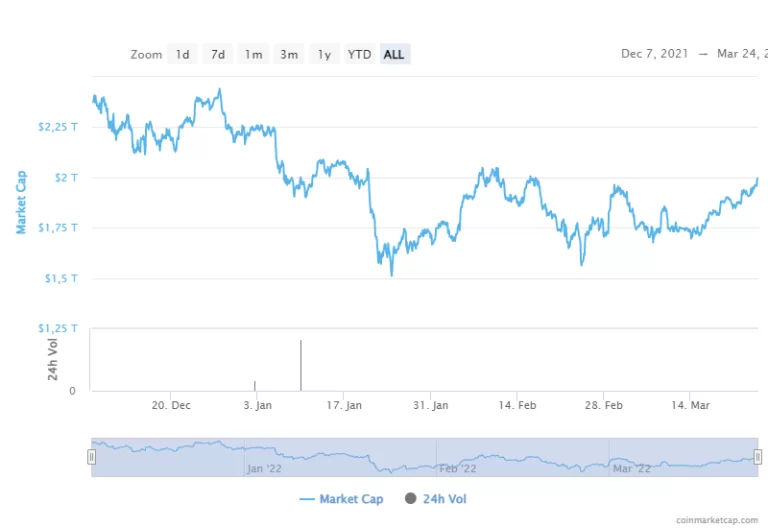The image size is (768, 528).
Task: Grab the left navigator range handle
Action: 92,457
